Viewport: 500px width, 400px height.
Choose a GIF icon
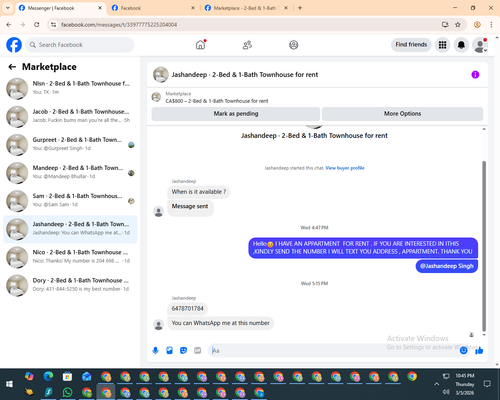coord(198,350)
